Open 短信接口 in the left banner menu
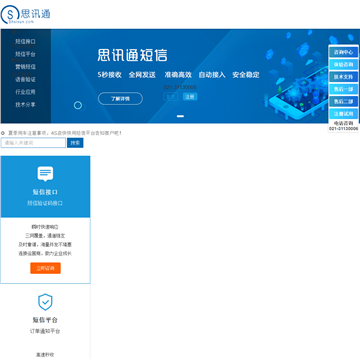 [x=25, y=42]
